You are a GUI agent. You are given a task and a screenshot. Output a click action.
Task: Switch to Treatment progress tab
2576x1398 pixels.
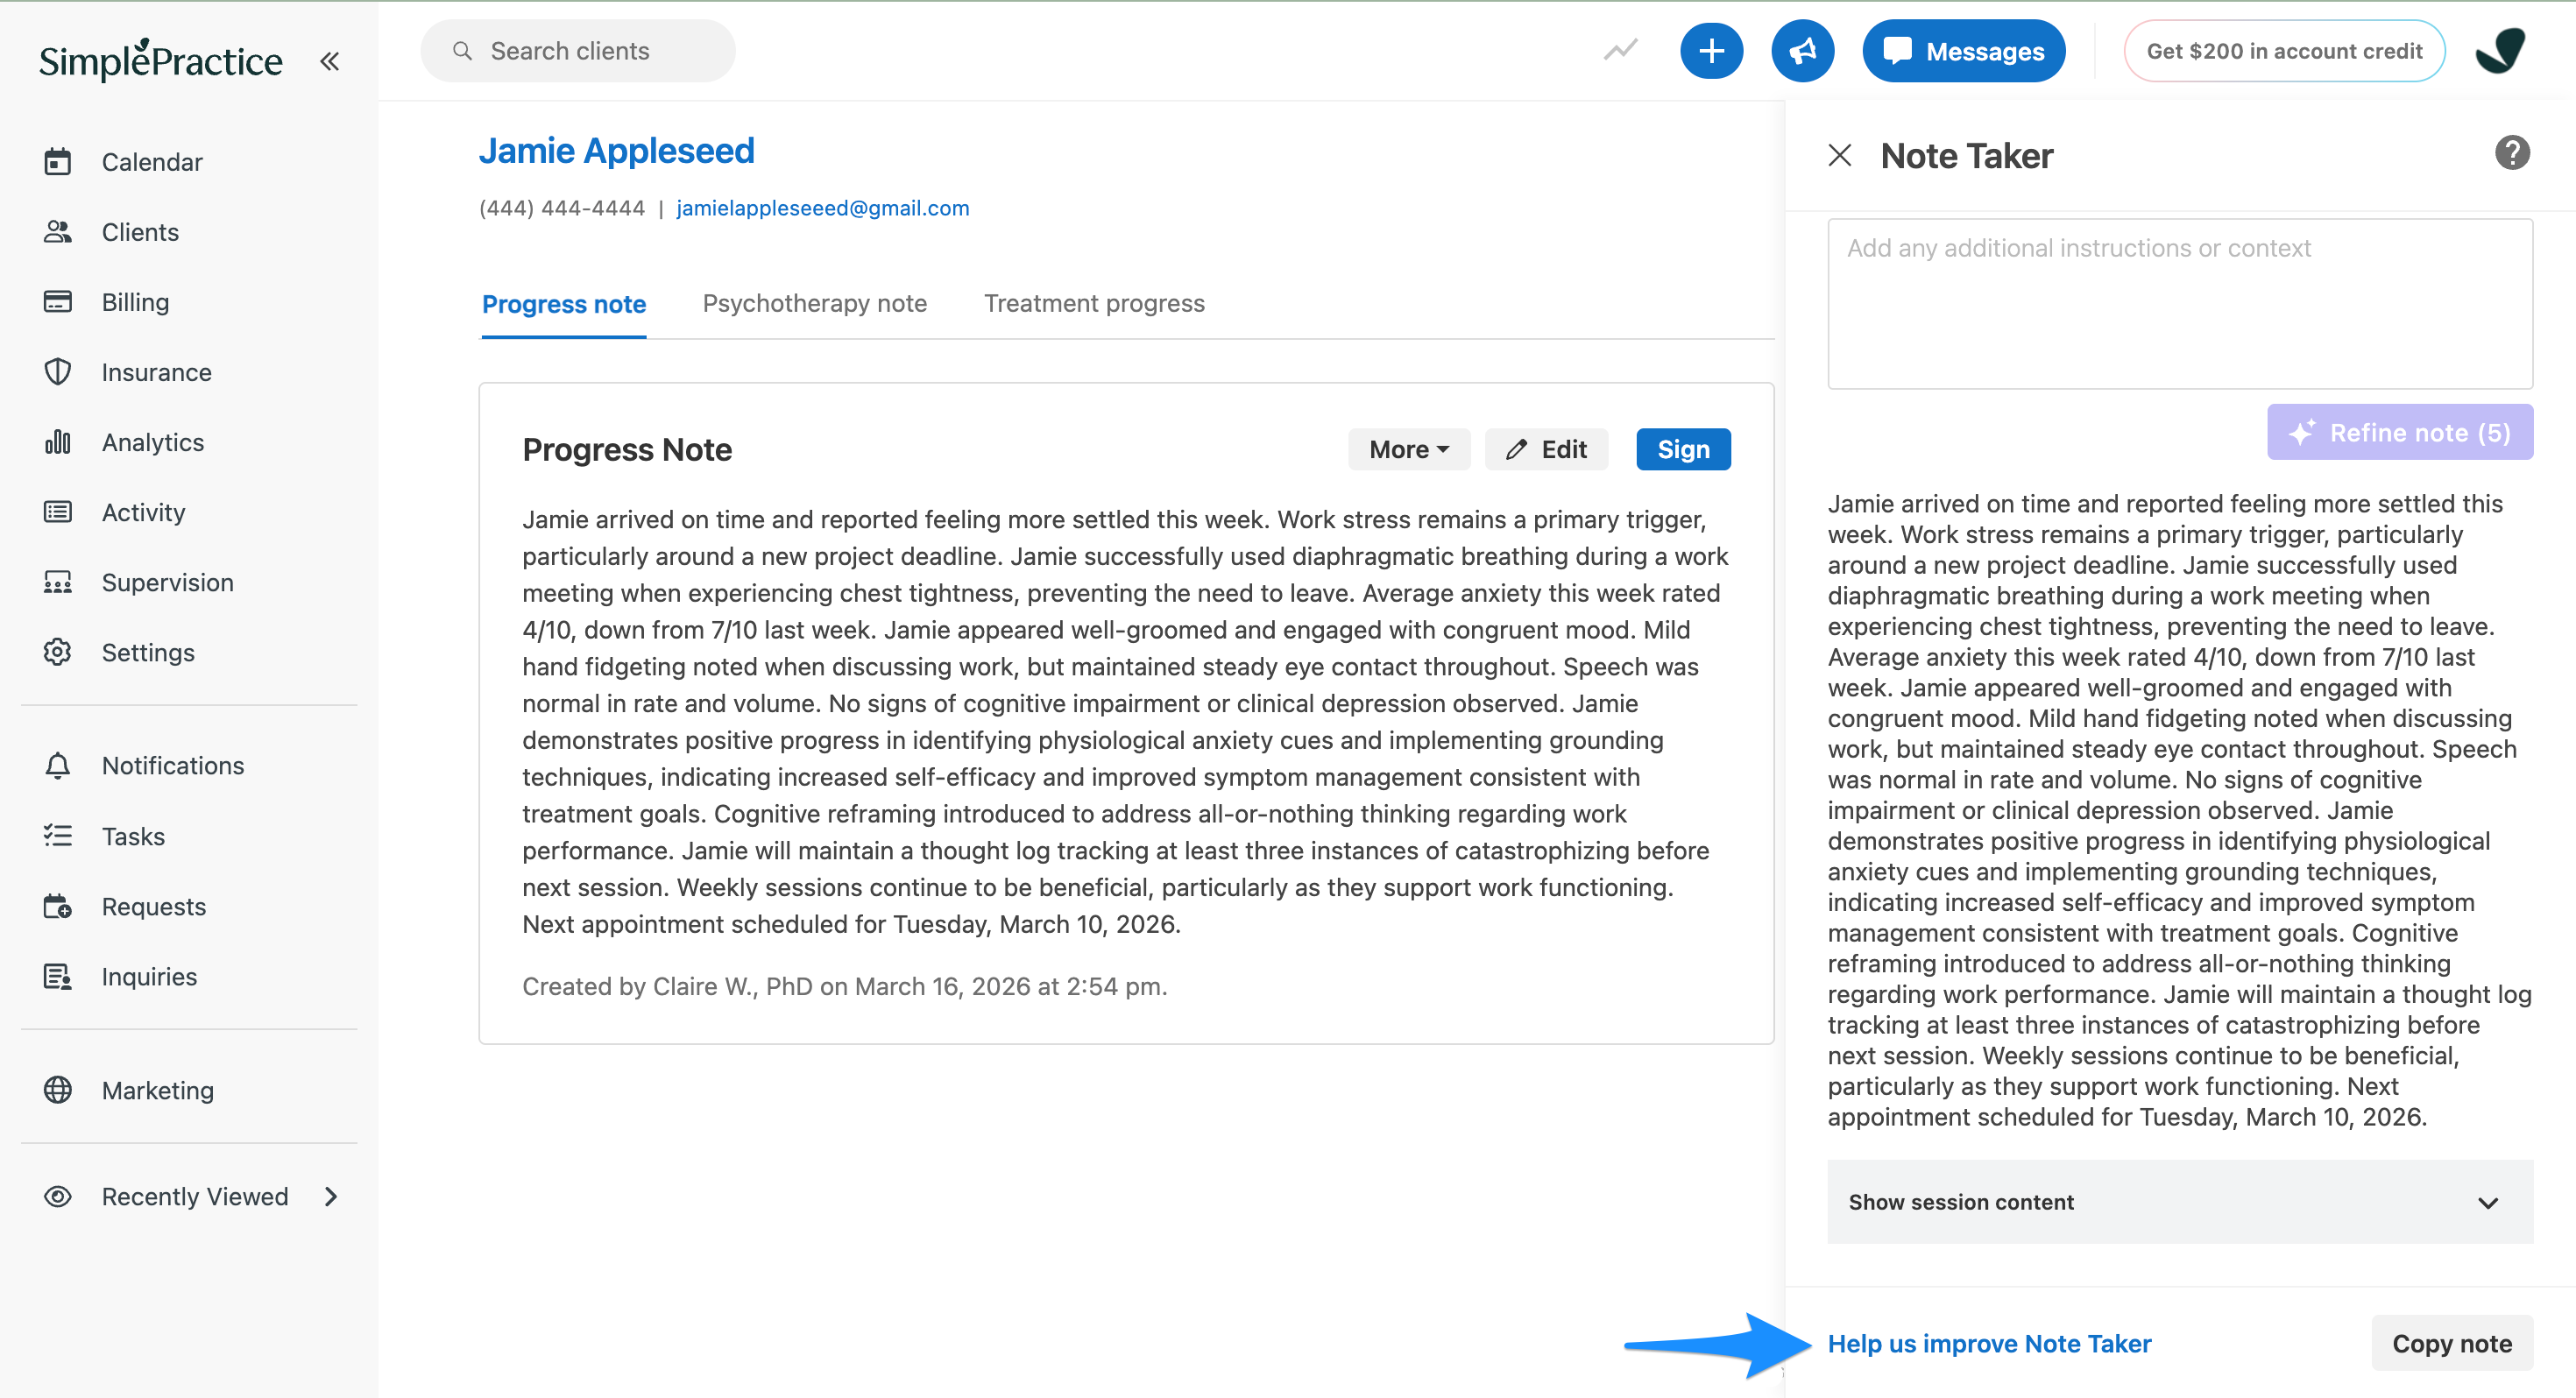pyautogui.click(x=1094, y=304)
